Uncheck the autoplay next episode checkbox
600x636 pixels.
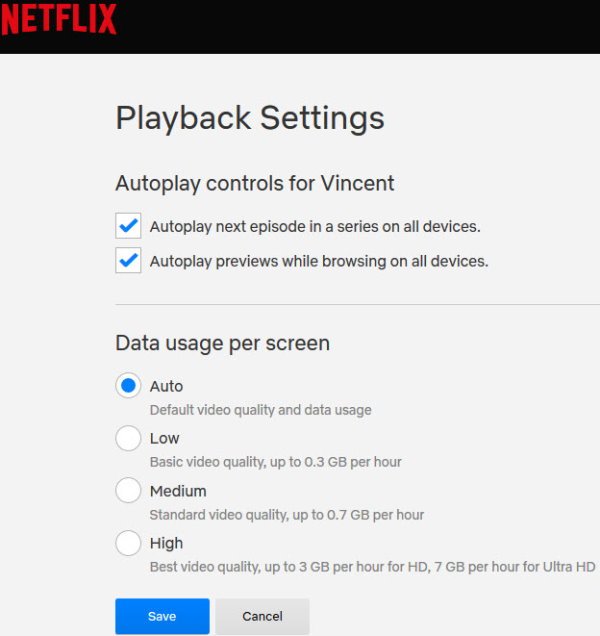click(128, 225)
